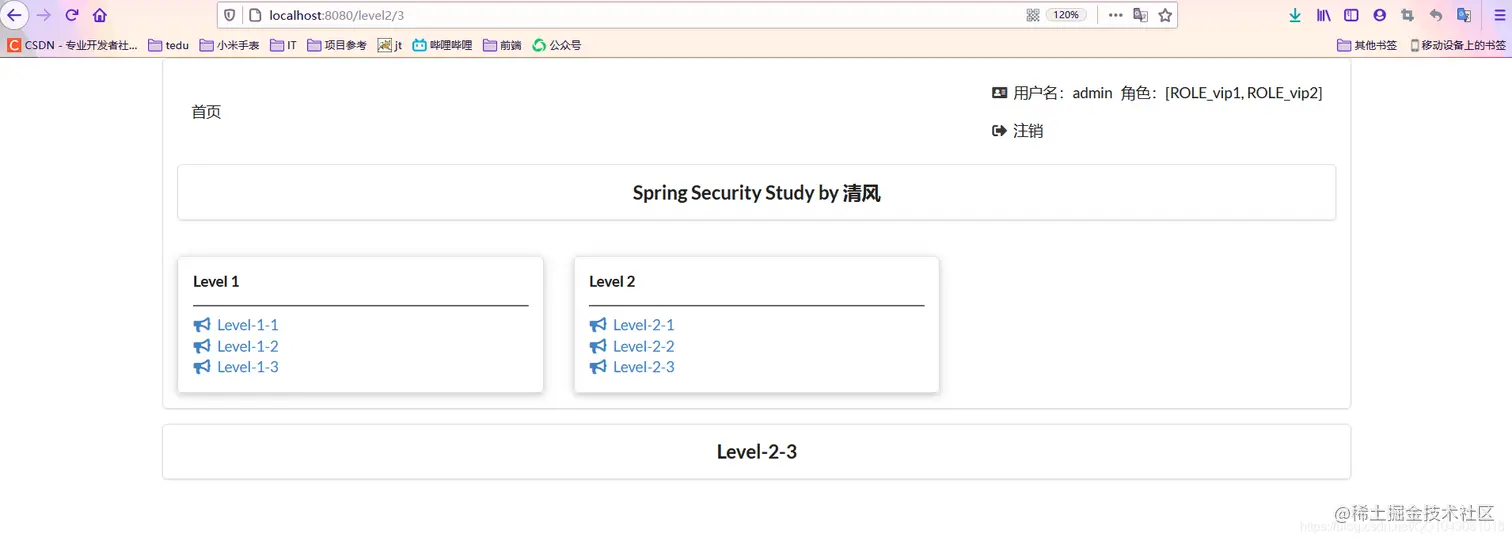This screenshot has width=1512, height=541.
Task: Click the 用户名: admin text
Action: (1063, 93)
